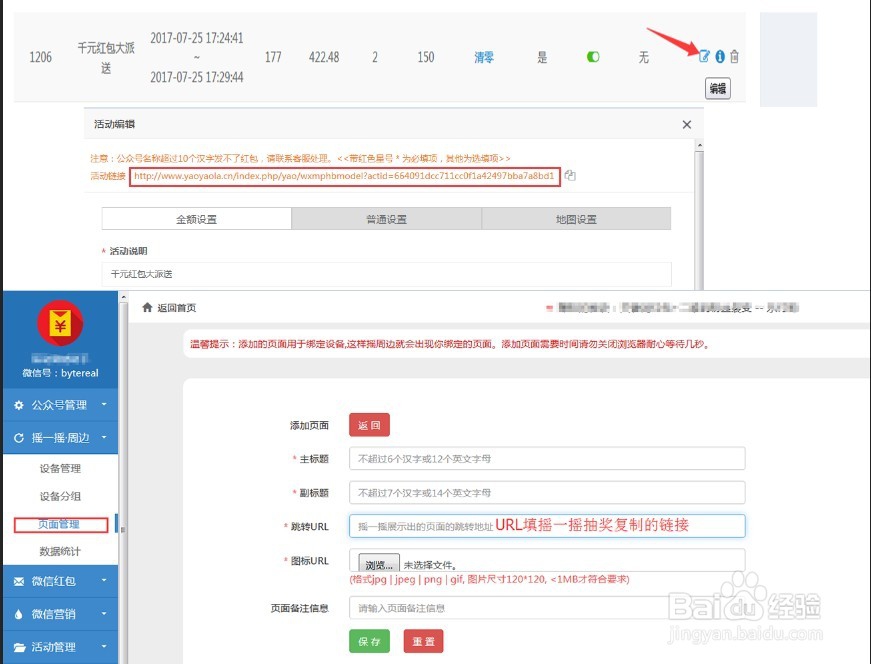The height and width of the screenshot is (664, 871).
Task: Click the edit pencil icon for activity 1206
Action: coord(704,55)
